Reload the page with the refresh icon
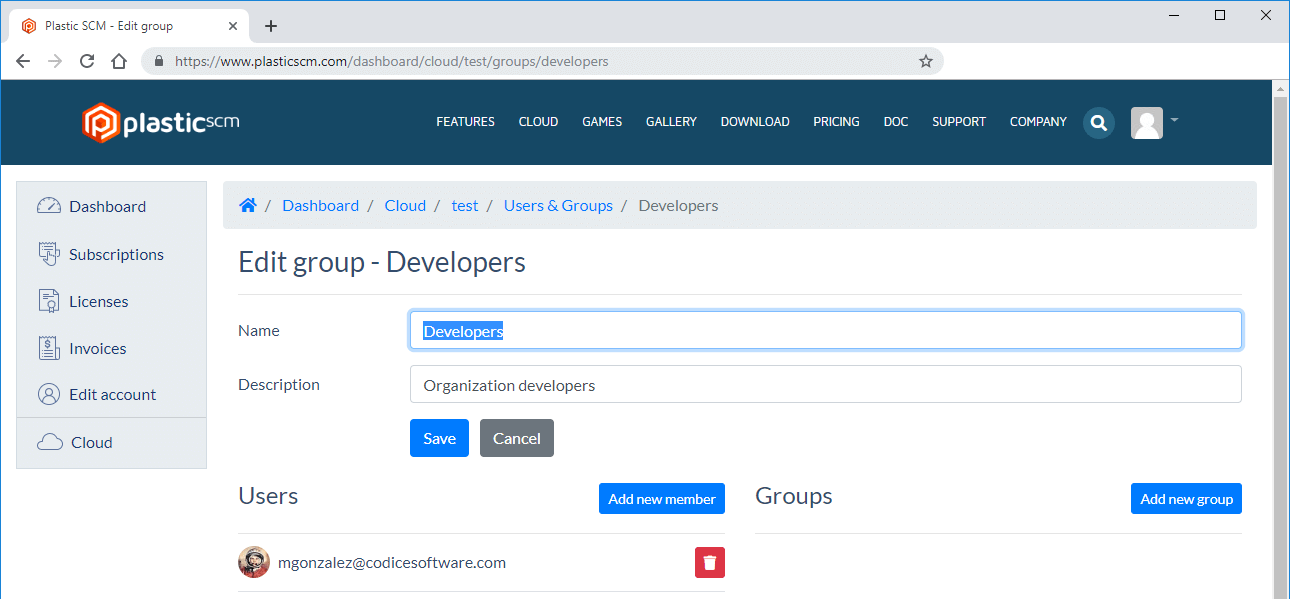The height and width of the screenshot is (599, 1290). point(87,61)
